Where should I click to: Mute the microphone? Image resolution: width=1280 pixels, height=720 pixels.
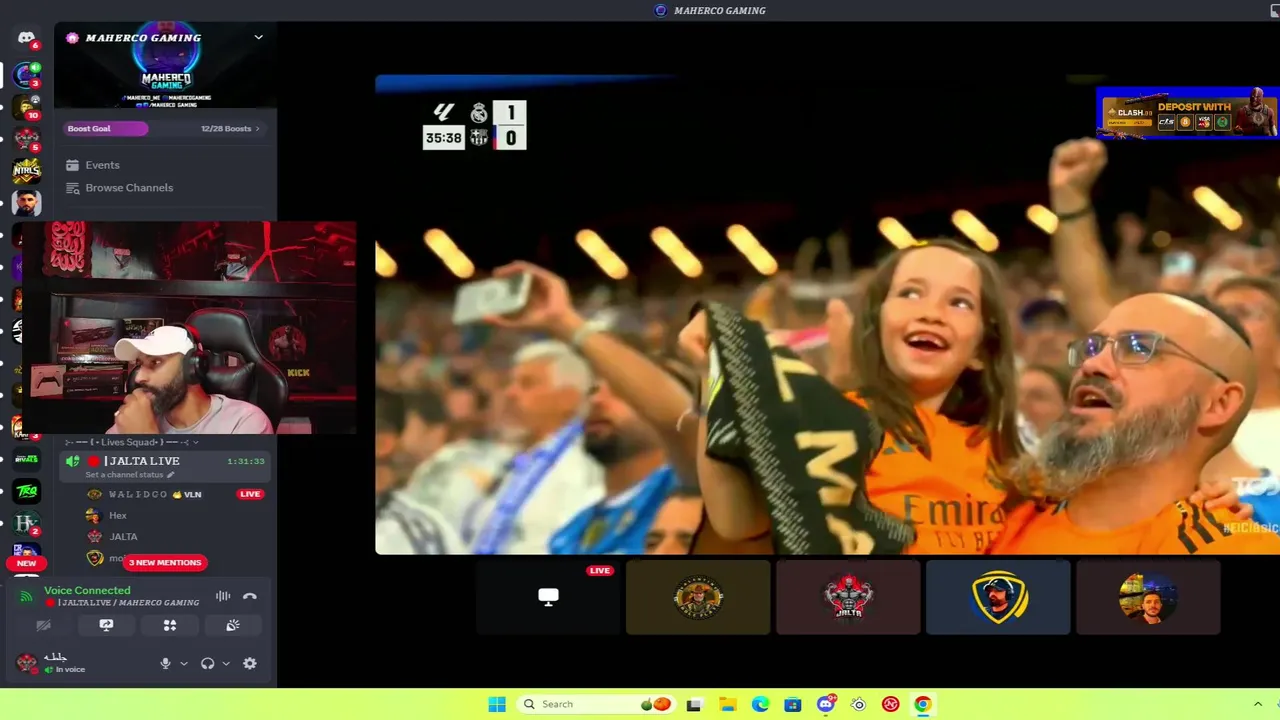point(166,663)
